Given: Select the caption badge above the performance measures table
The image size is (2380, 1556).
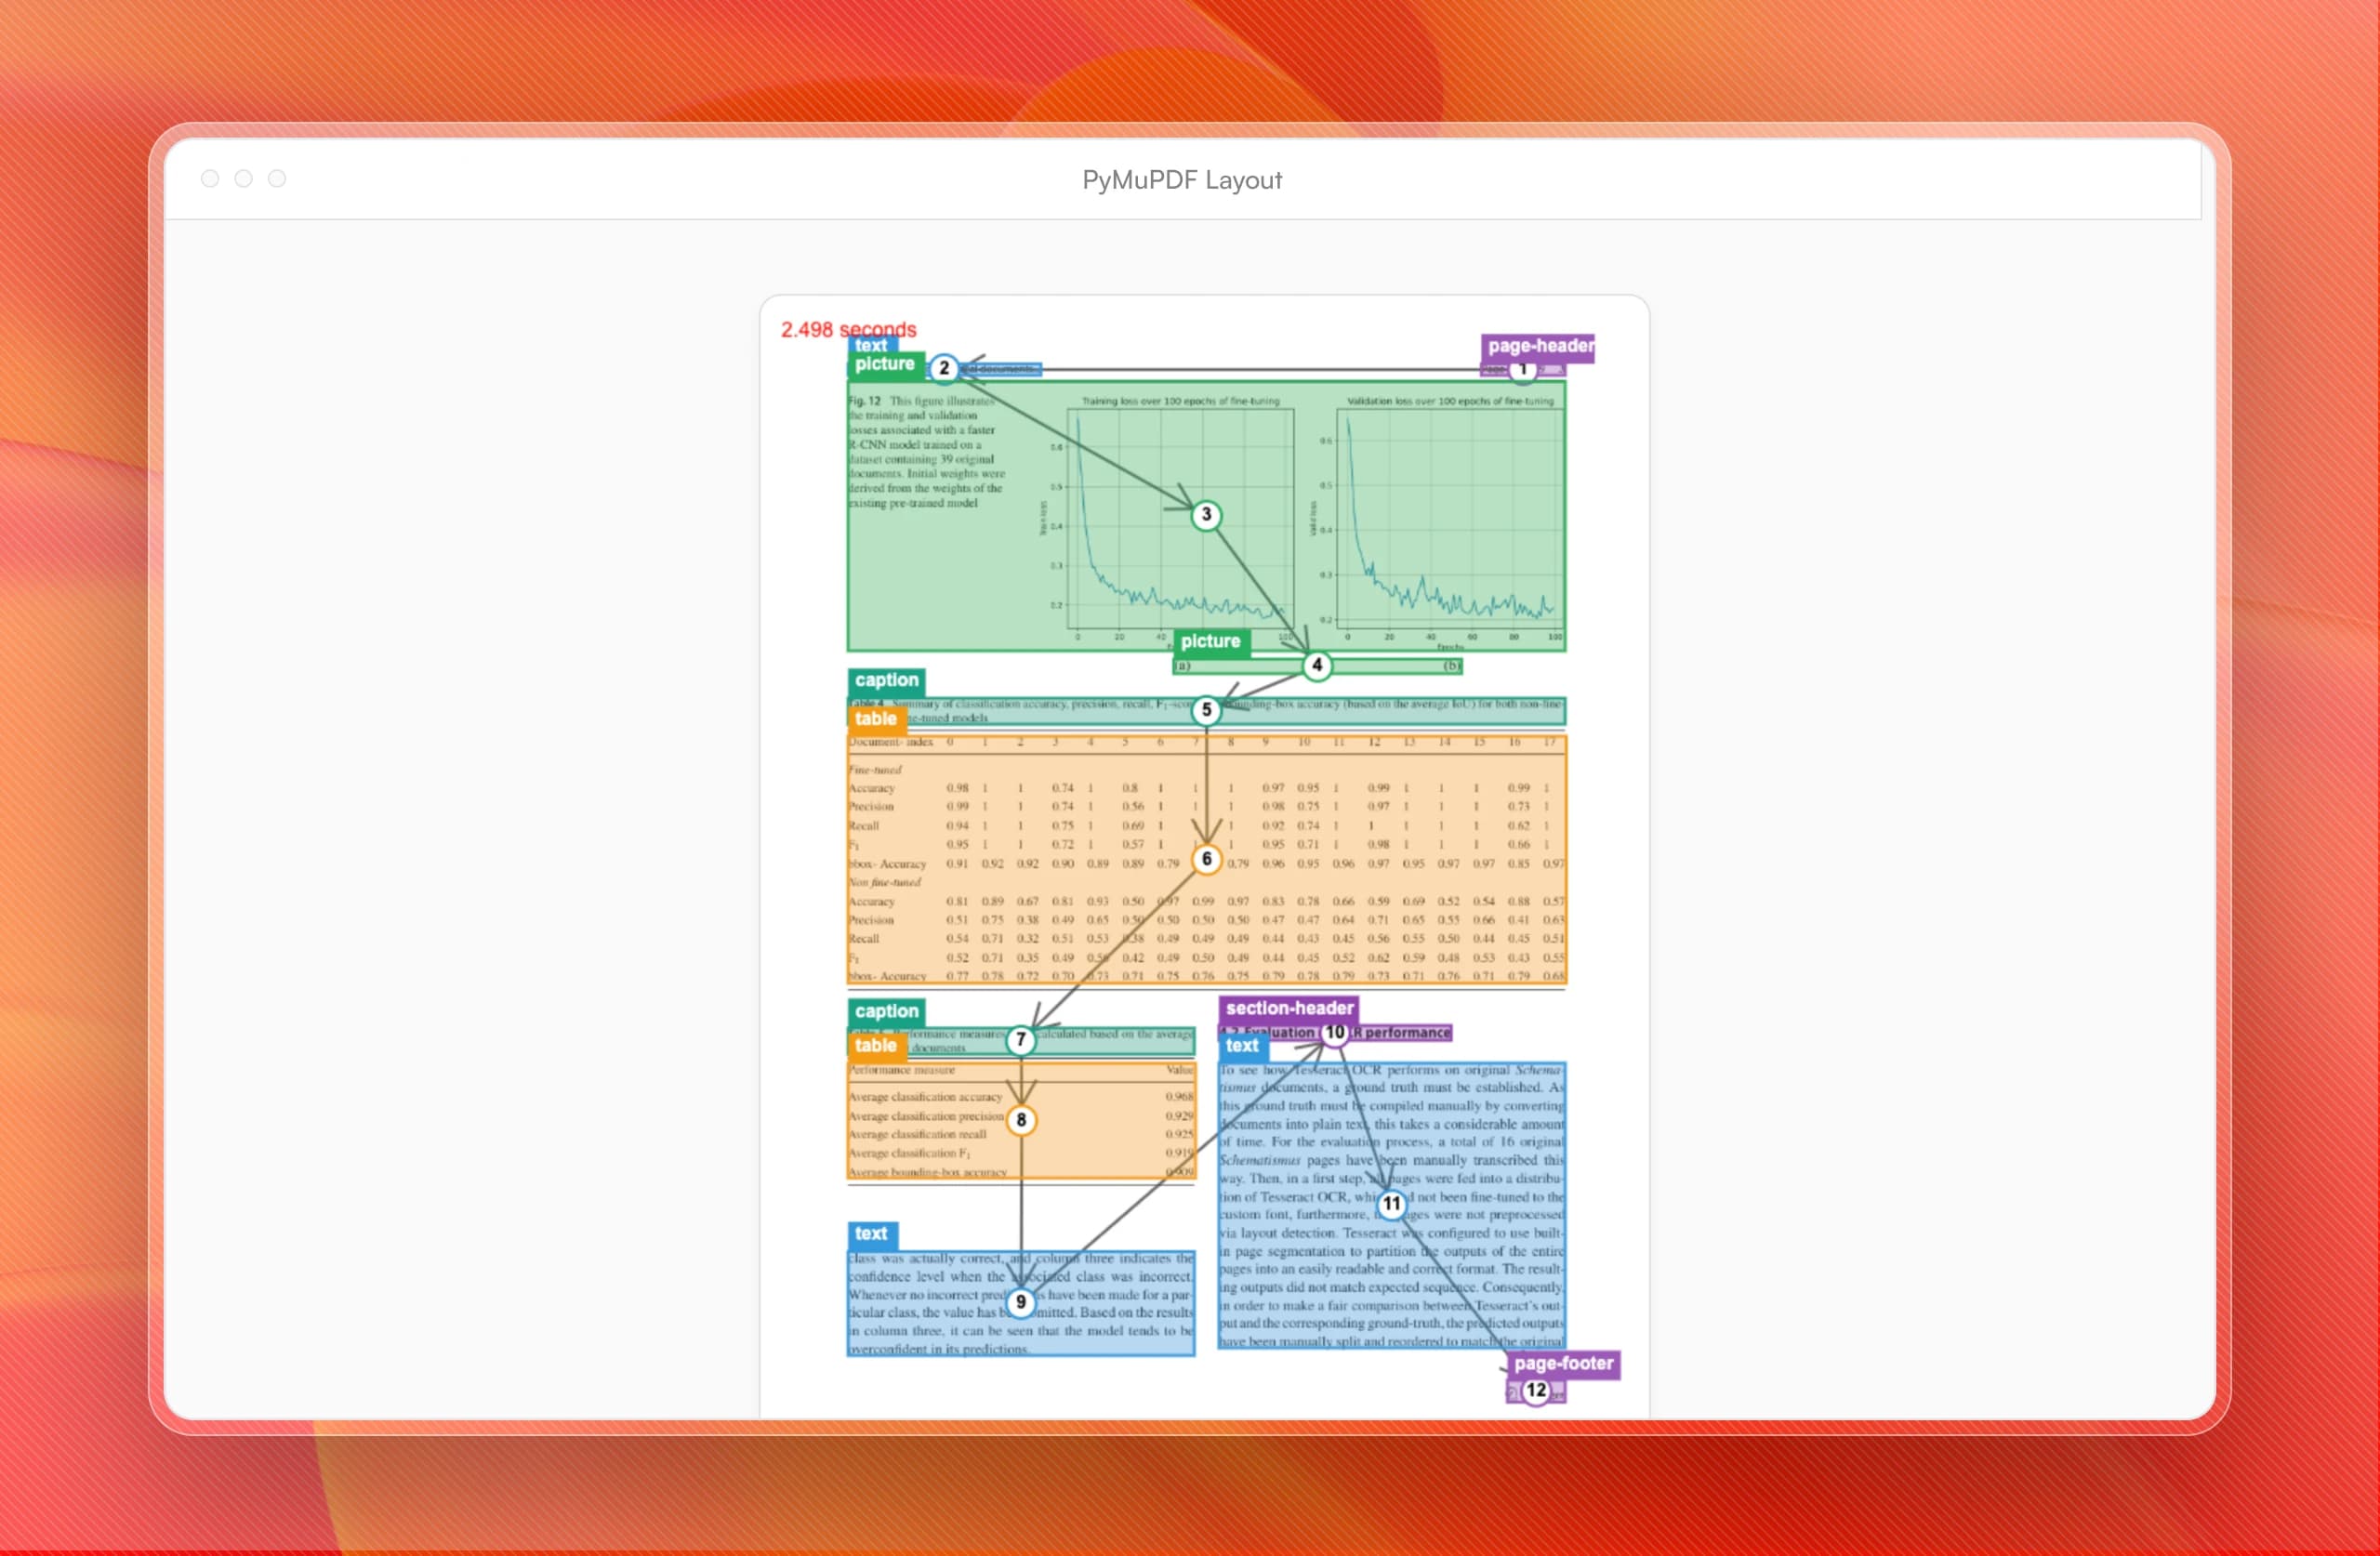Looking at the screenshot, I should tap(886, 1011).
